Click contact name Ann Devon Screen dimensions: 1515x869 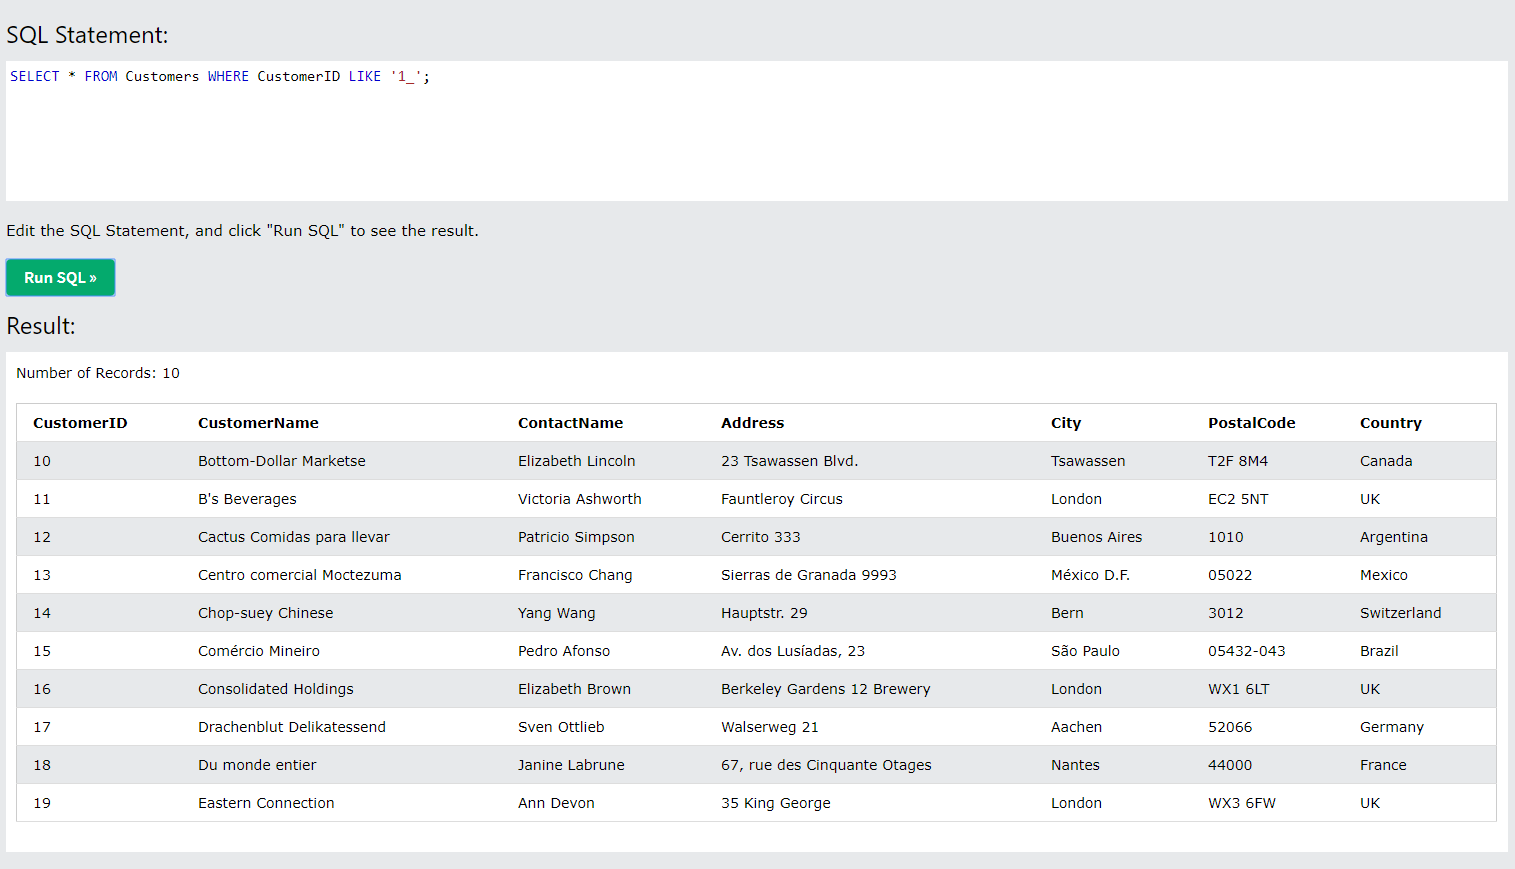[x=556, y=803]
